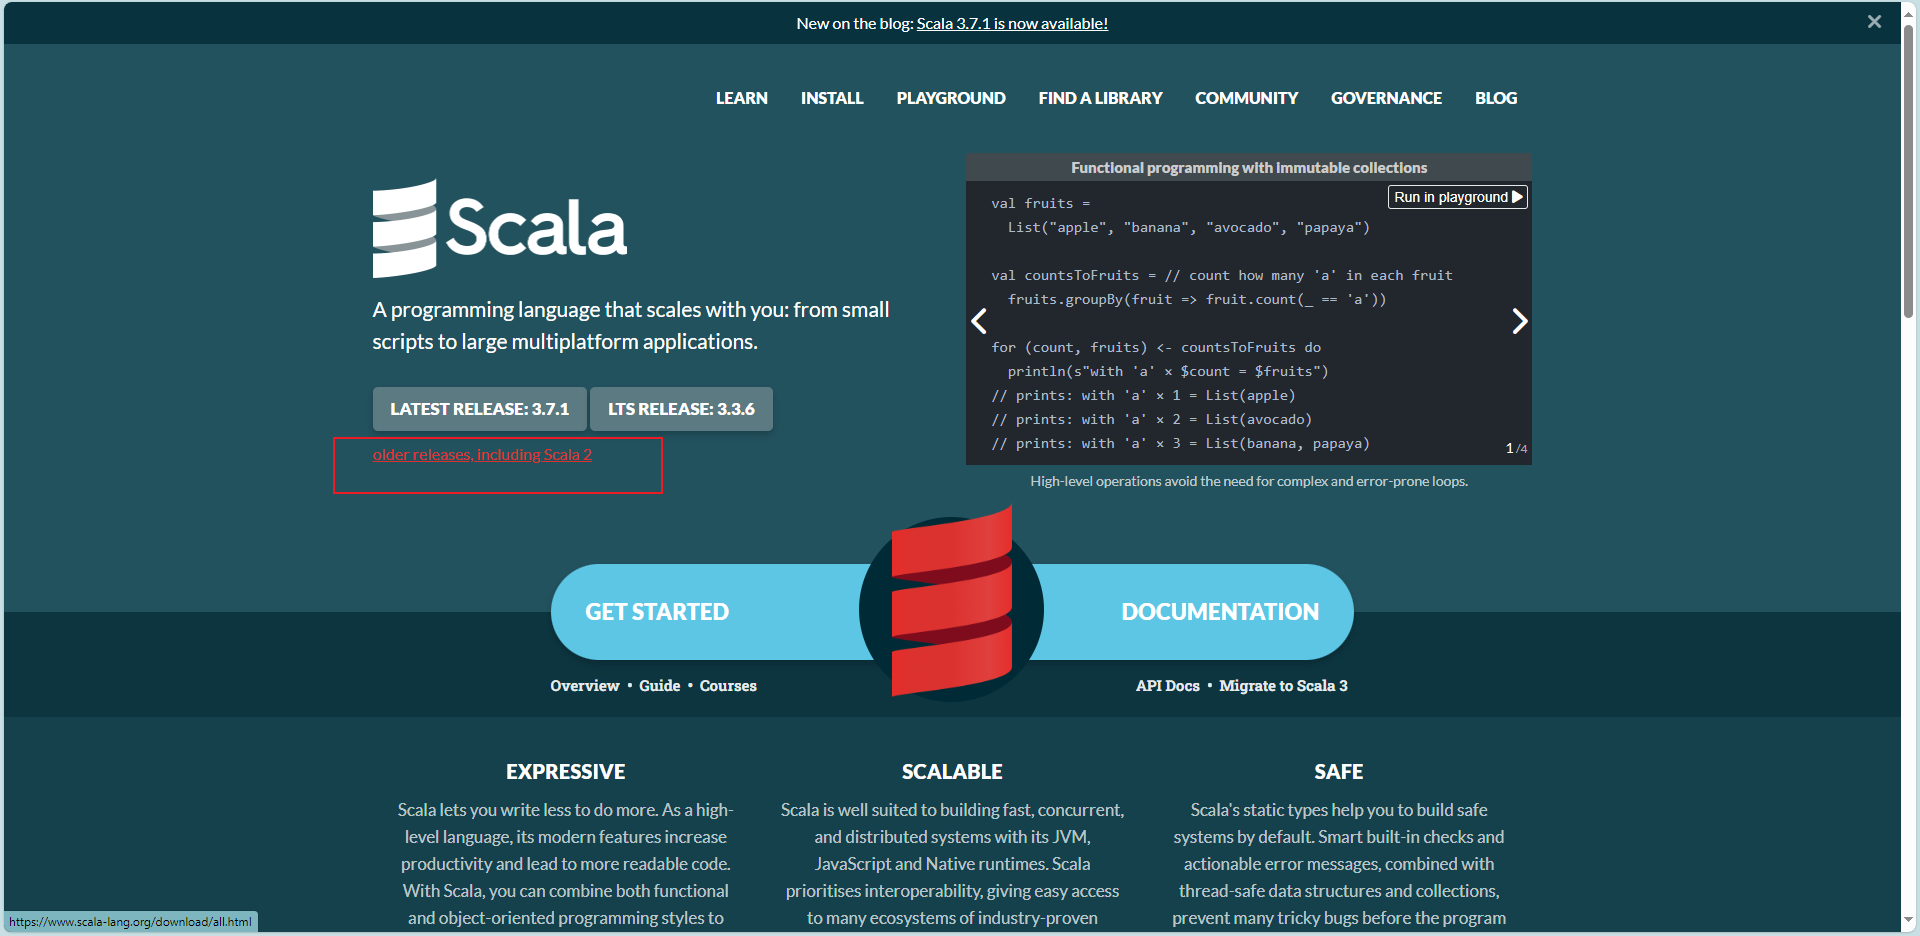The height and width of the screenshot is (936, 1920).
Task: Open the Install page
Action: click(832, 98)
